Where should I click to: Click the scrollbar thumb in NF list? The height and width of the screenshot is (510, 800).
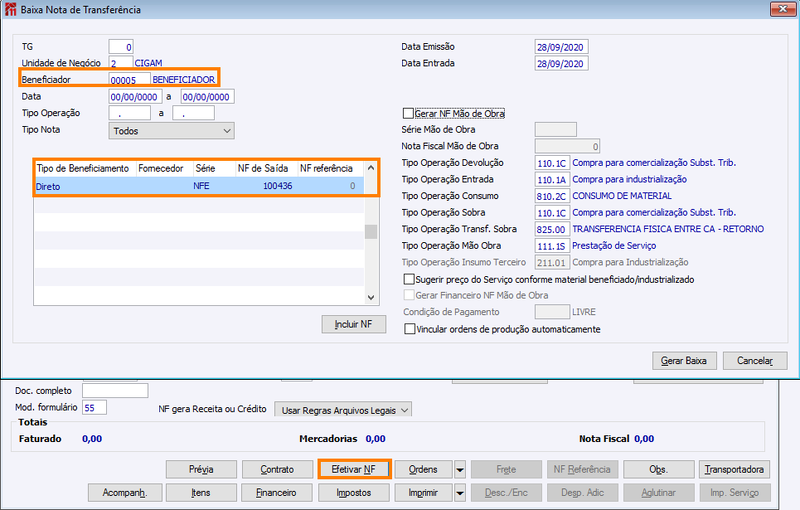pyautogui.click(x=371, y=232)
